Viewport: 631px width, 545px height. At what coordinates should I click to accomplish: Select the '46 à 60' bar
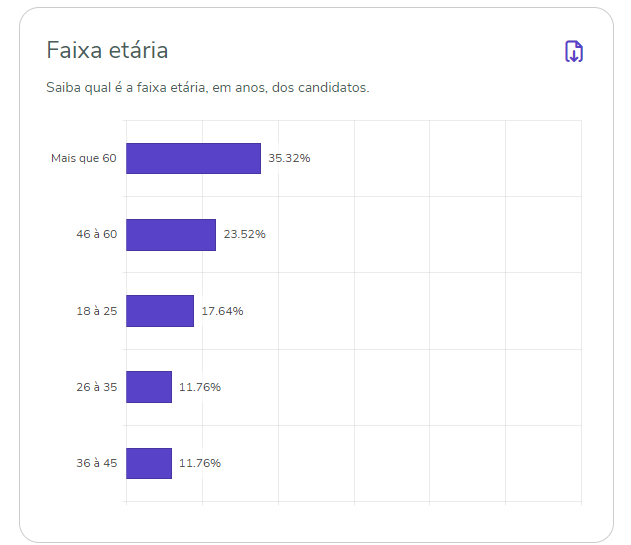coord(170,235)
